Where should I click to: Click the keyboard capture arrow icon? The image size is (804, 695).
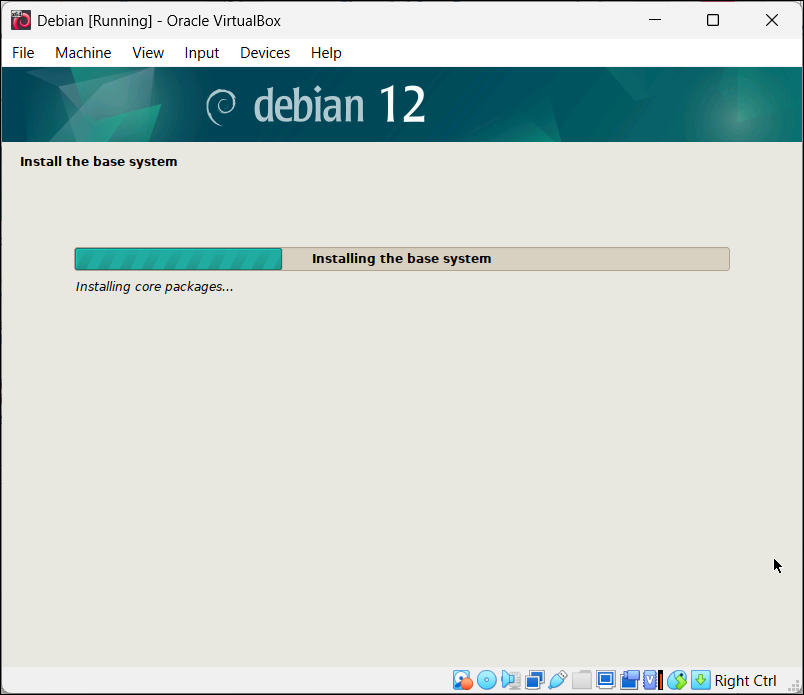700,681
